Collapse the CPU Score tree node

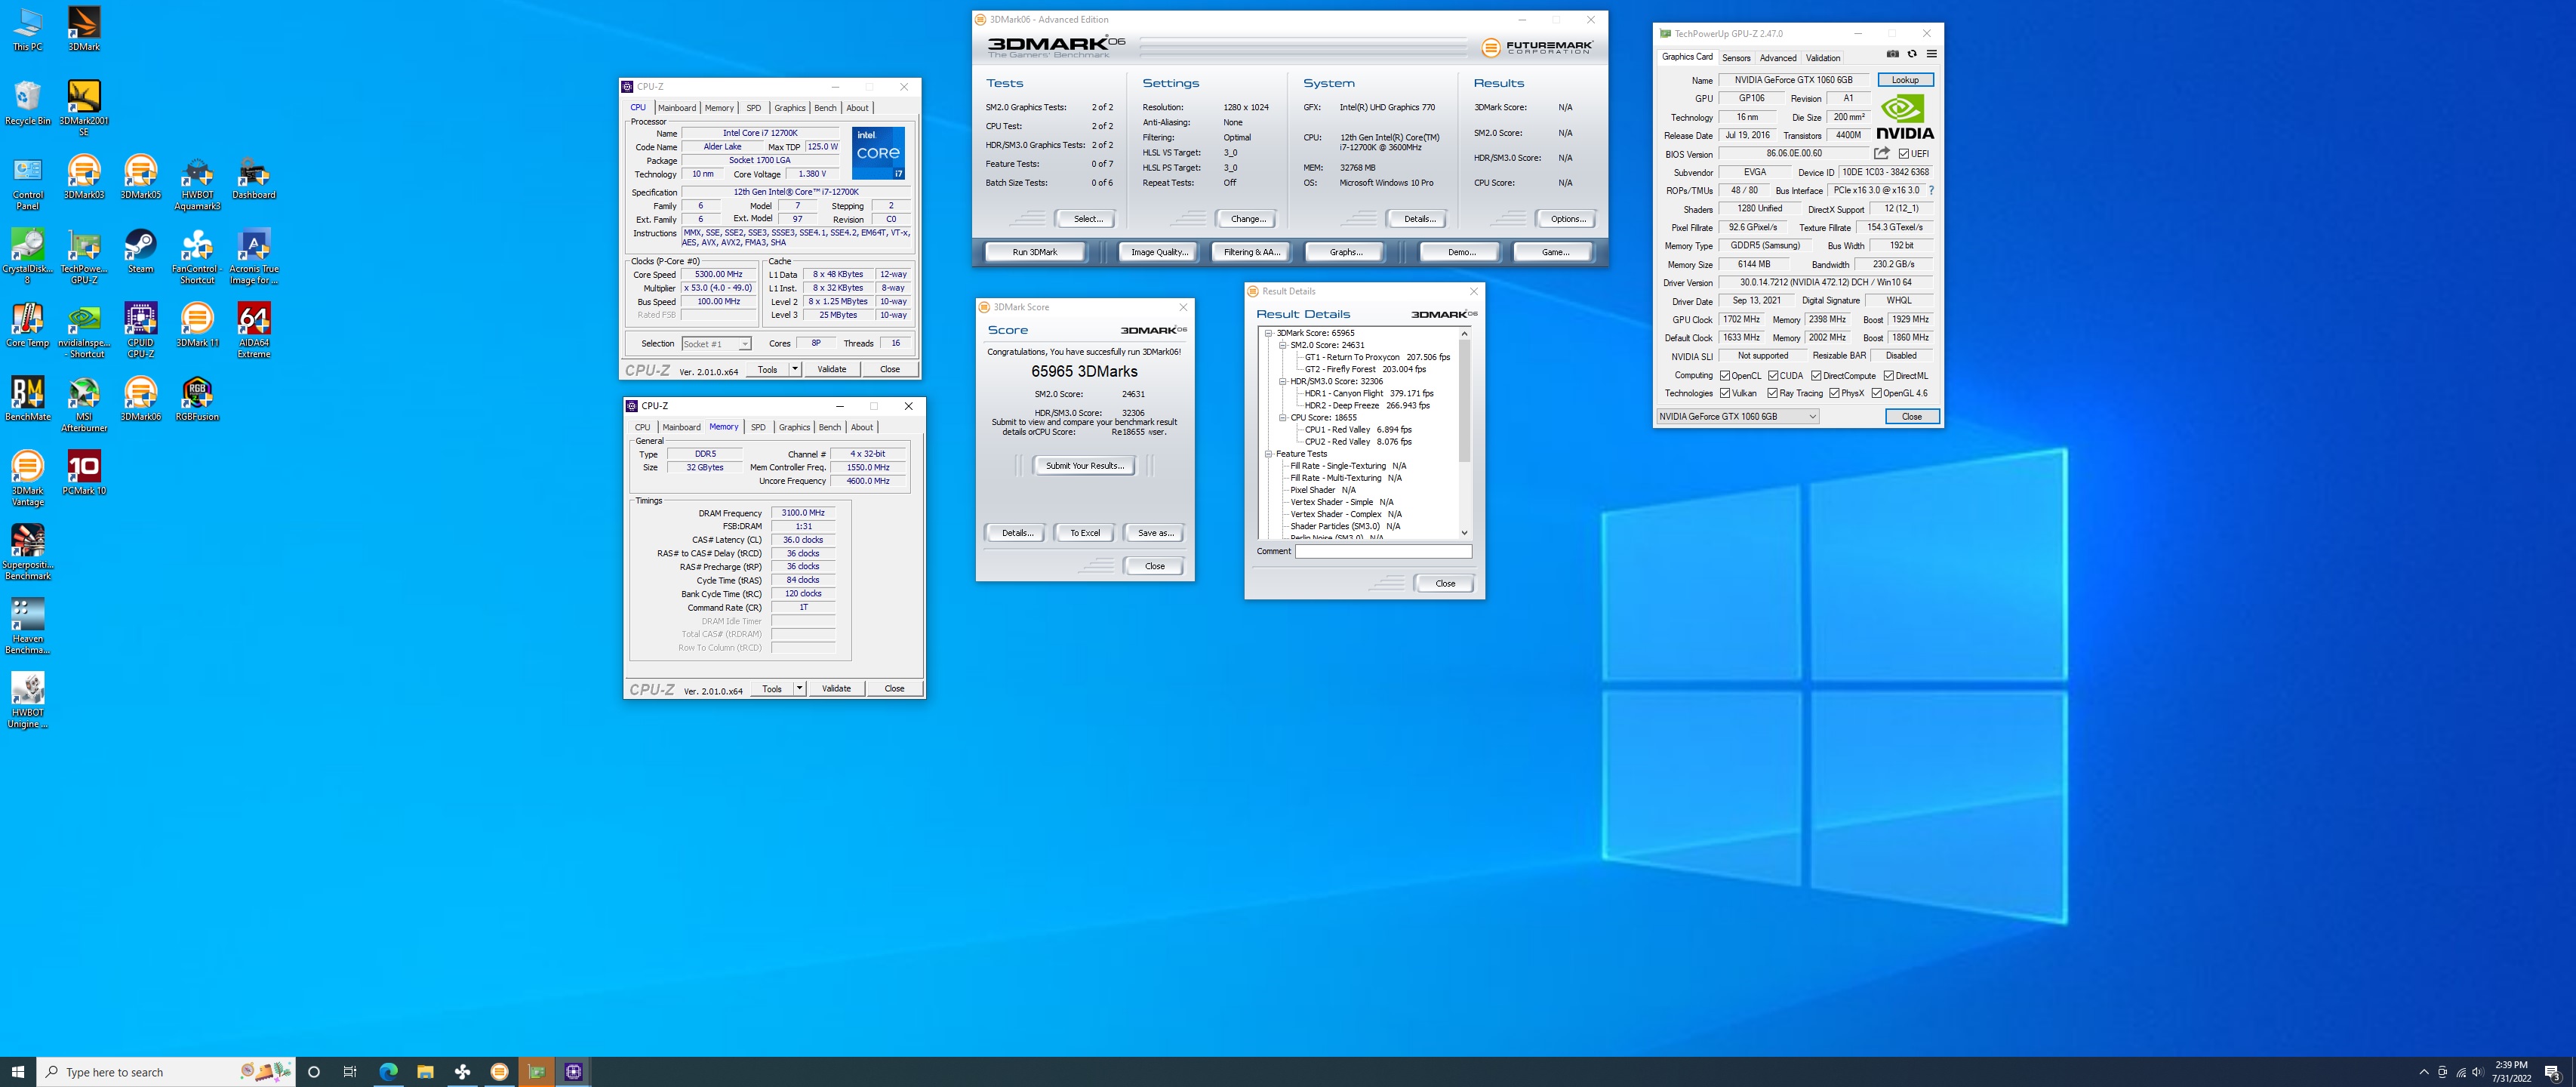[x=1282, y=418]
